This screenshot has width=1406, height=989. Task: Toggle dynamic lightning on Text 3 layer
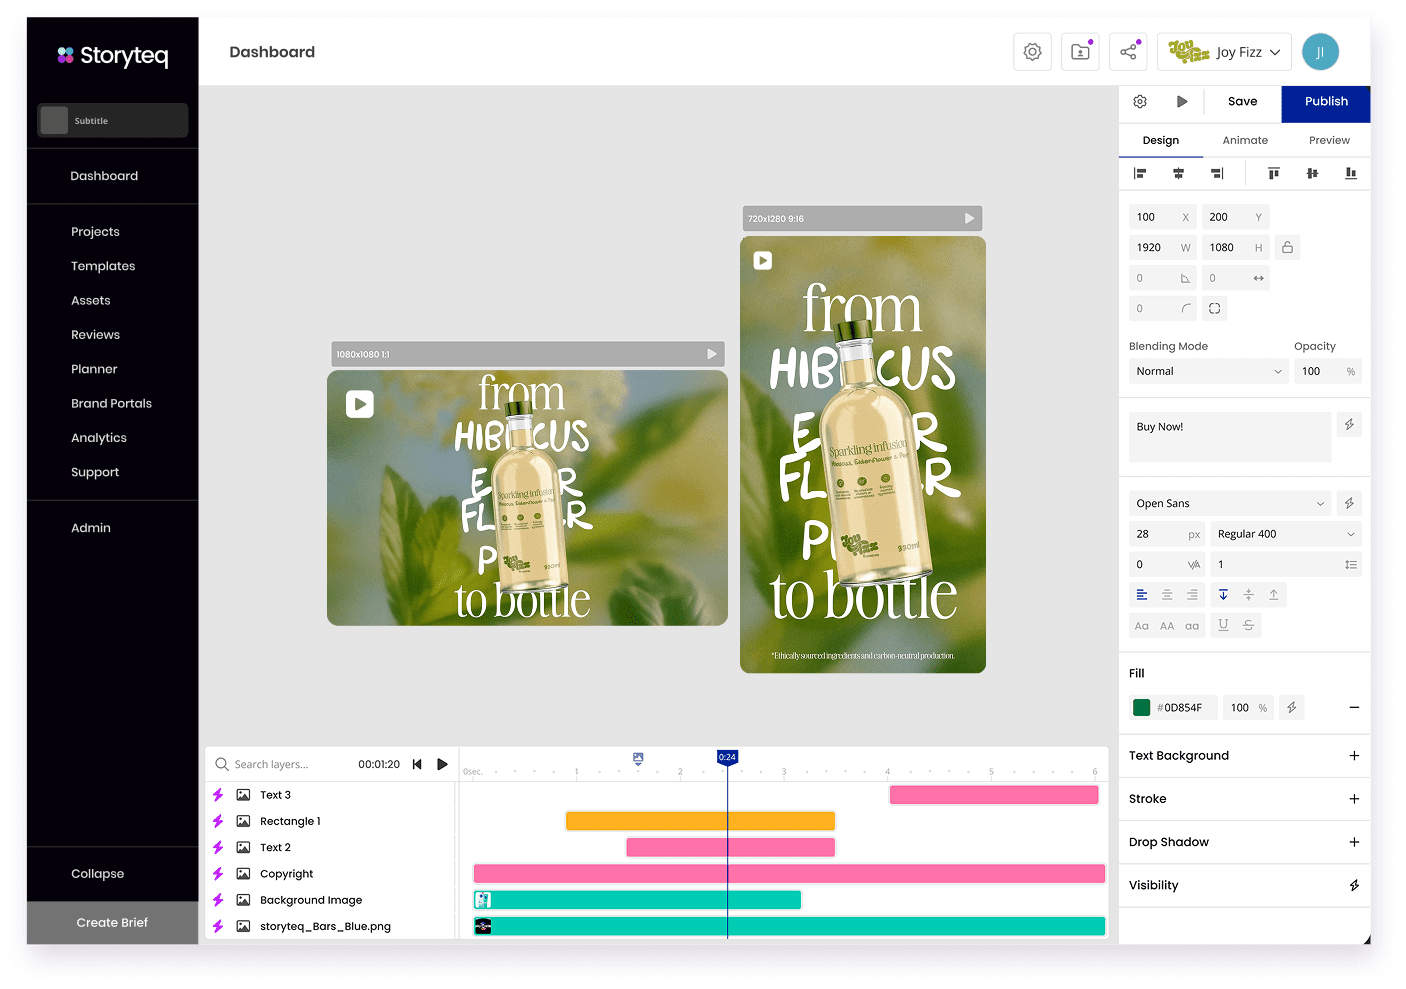(x=218, y=795)
